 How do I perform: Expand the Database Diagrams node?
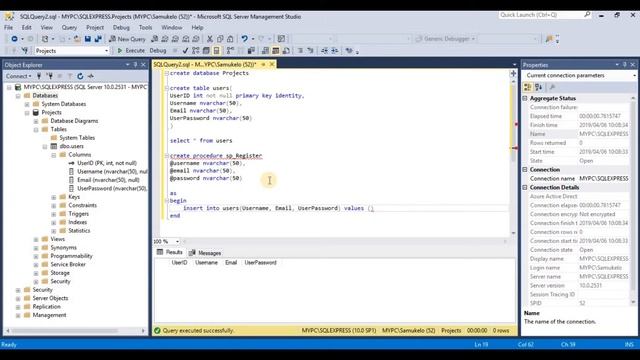pos(36,121)
